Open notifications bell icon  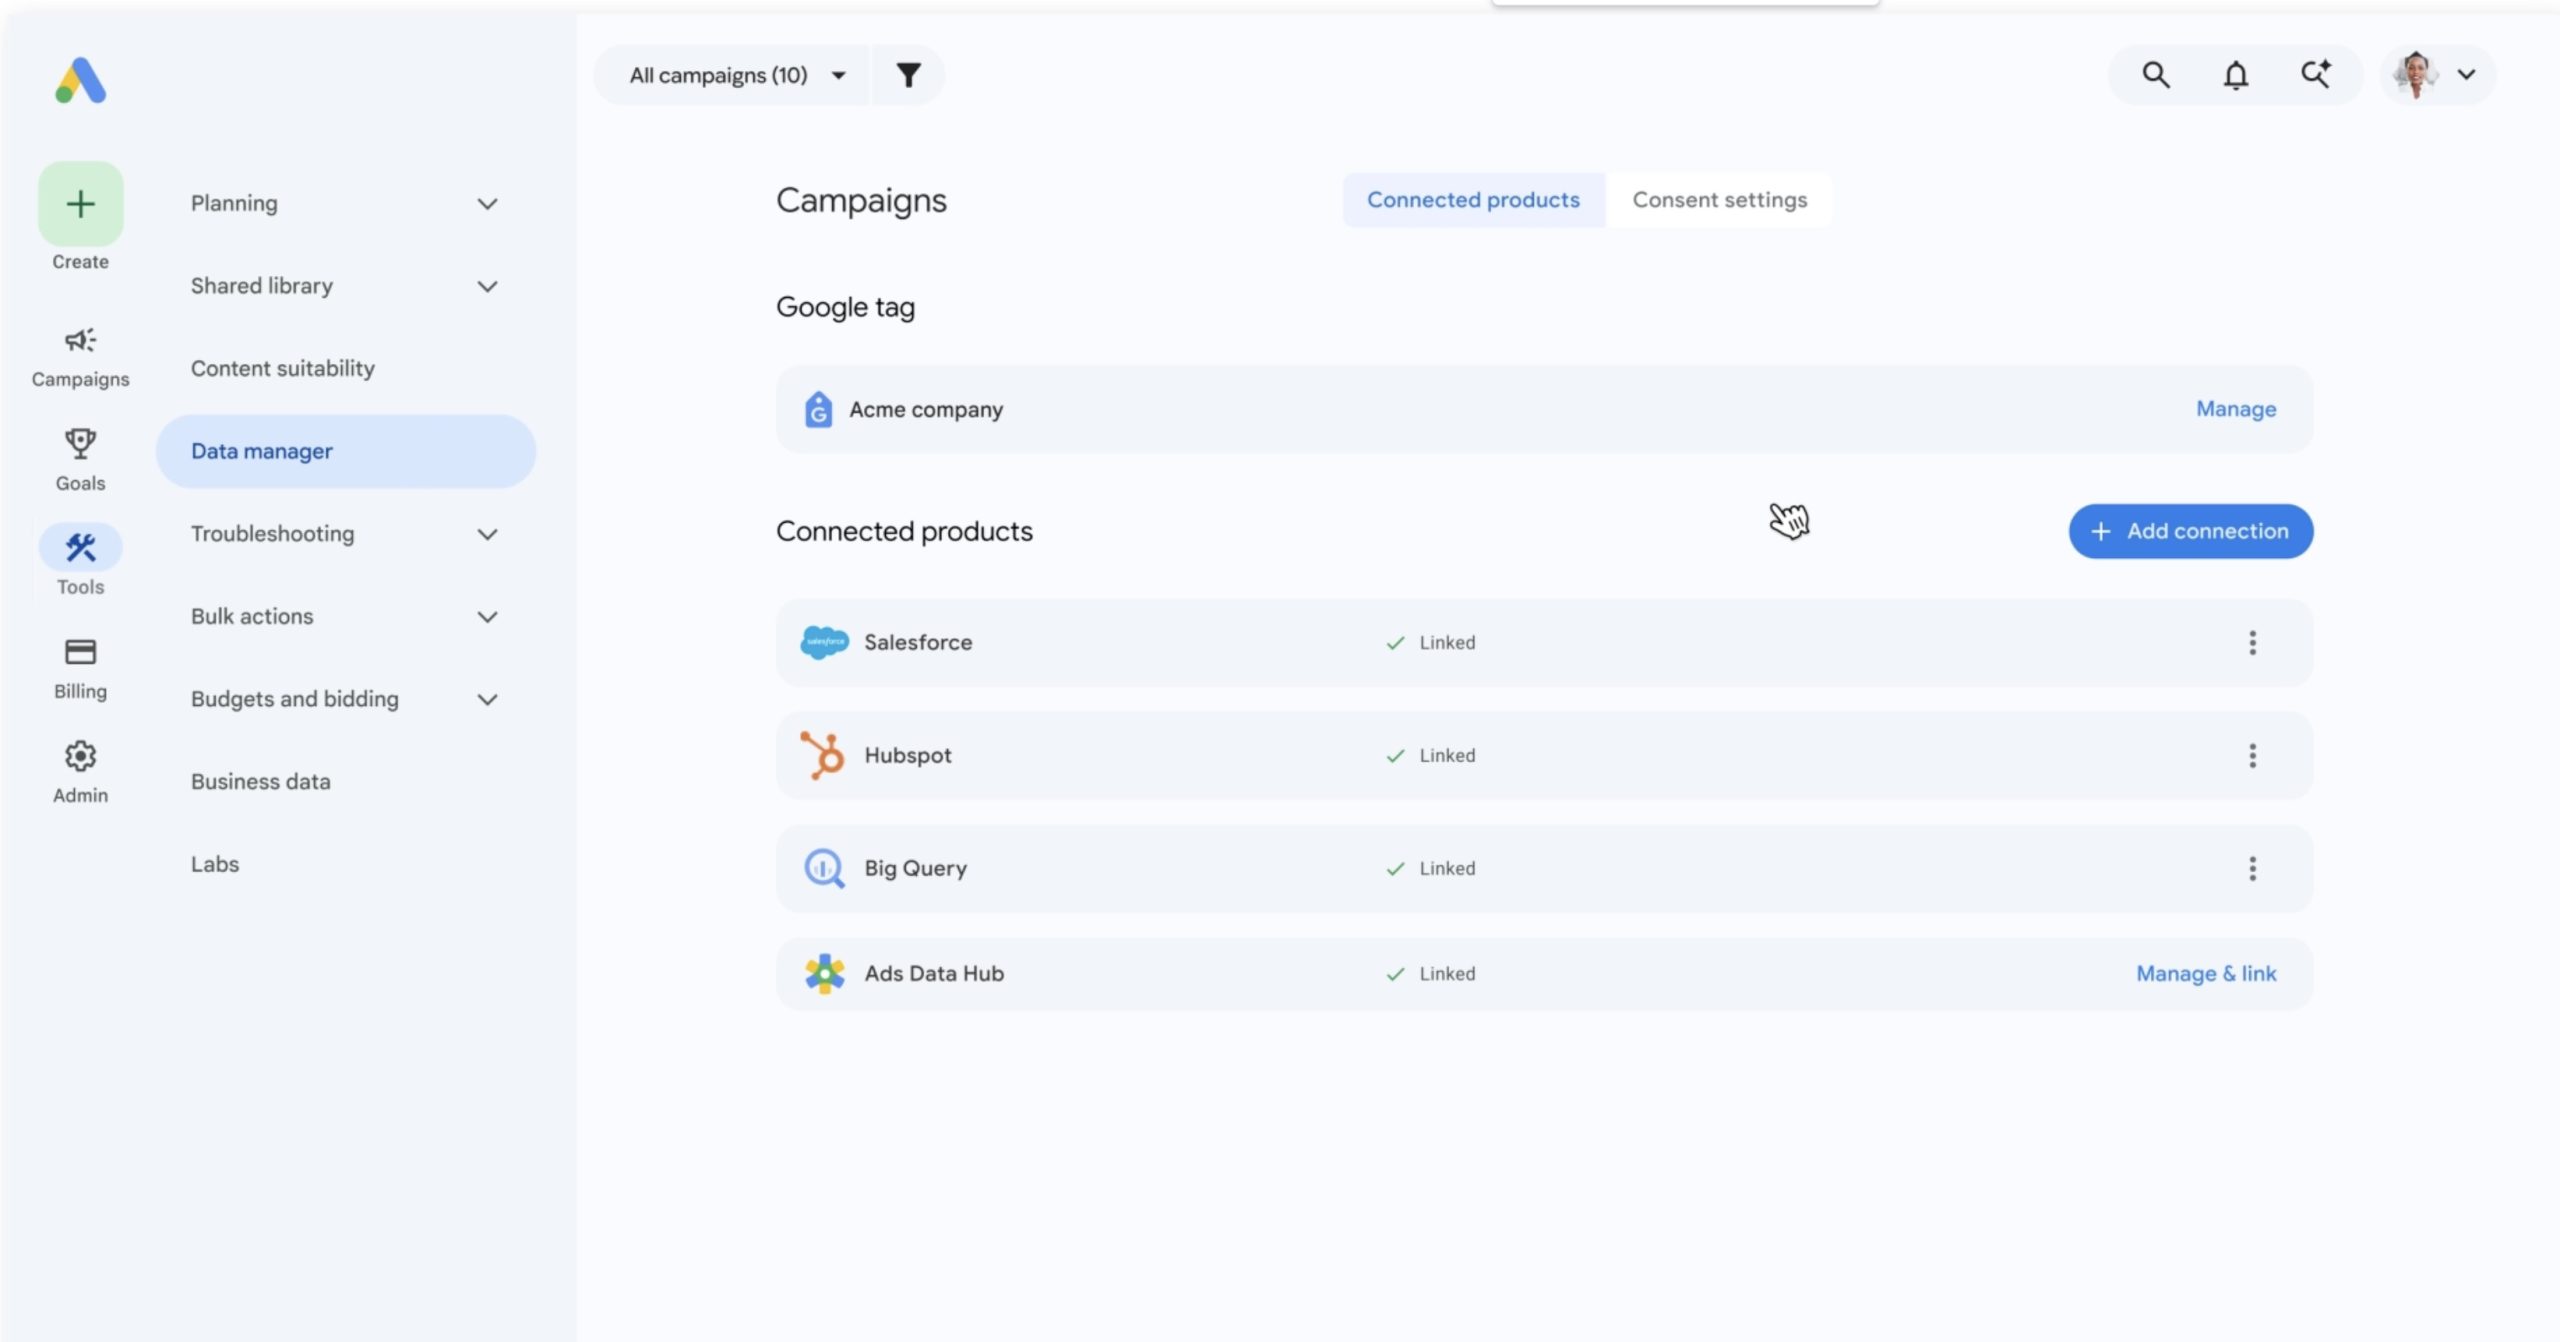click(2236, 75)
